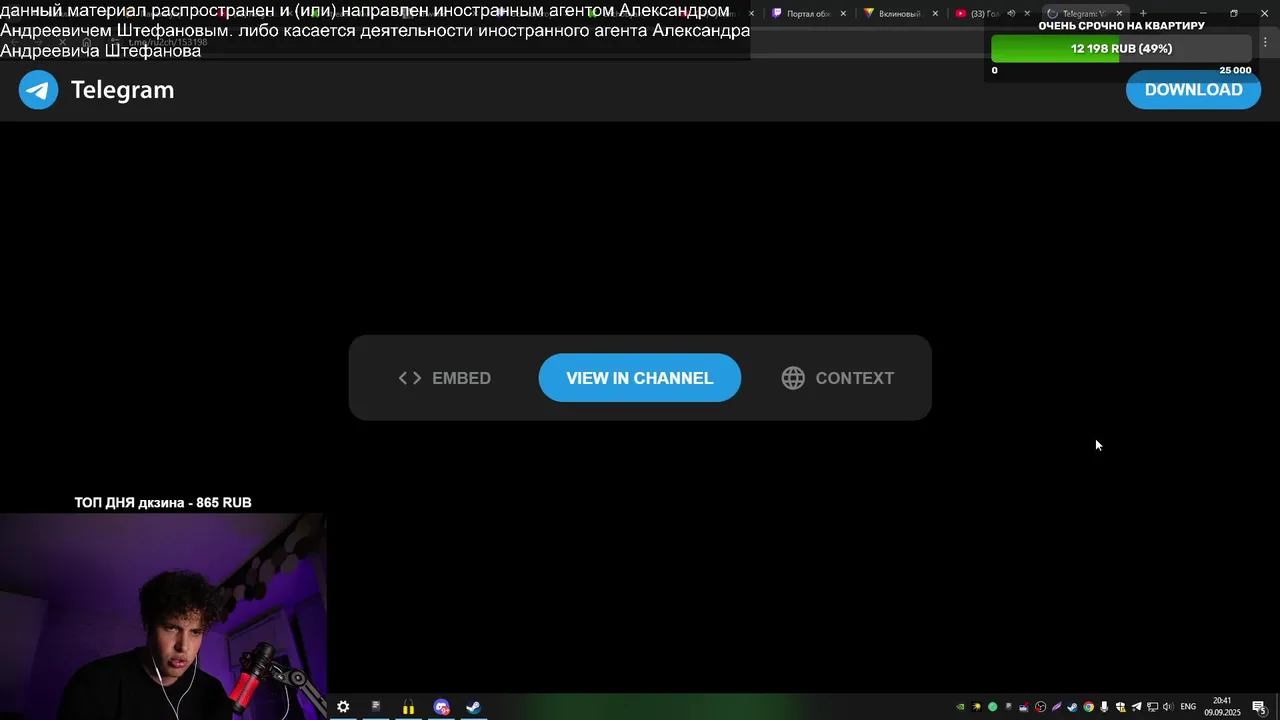Click View in Channel button

point(640,378)
